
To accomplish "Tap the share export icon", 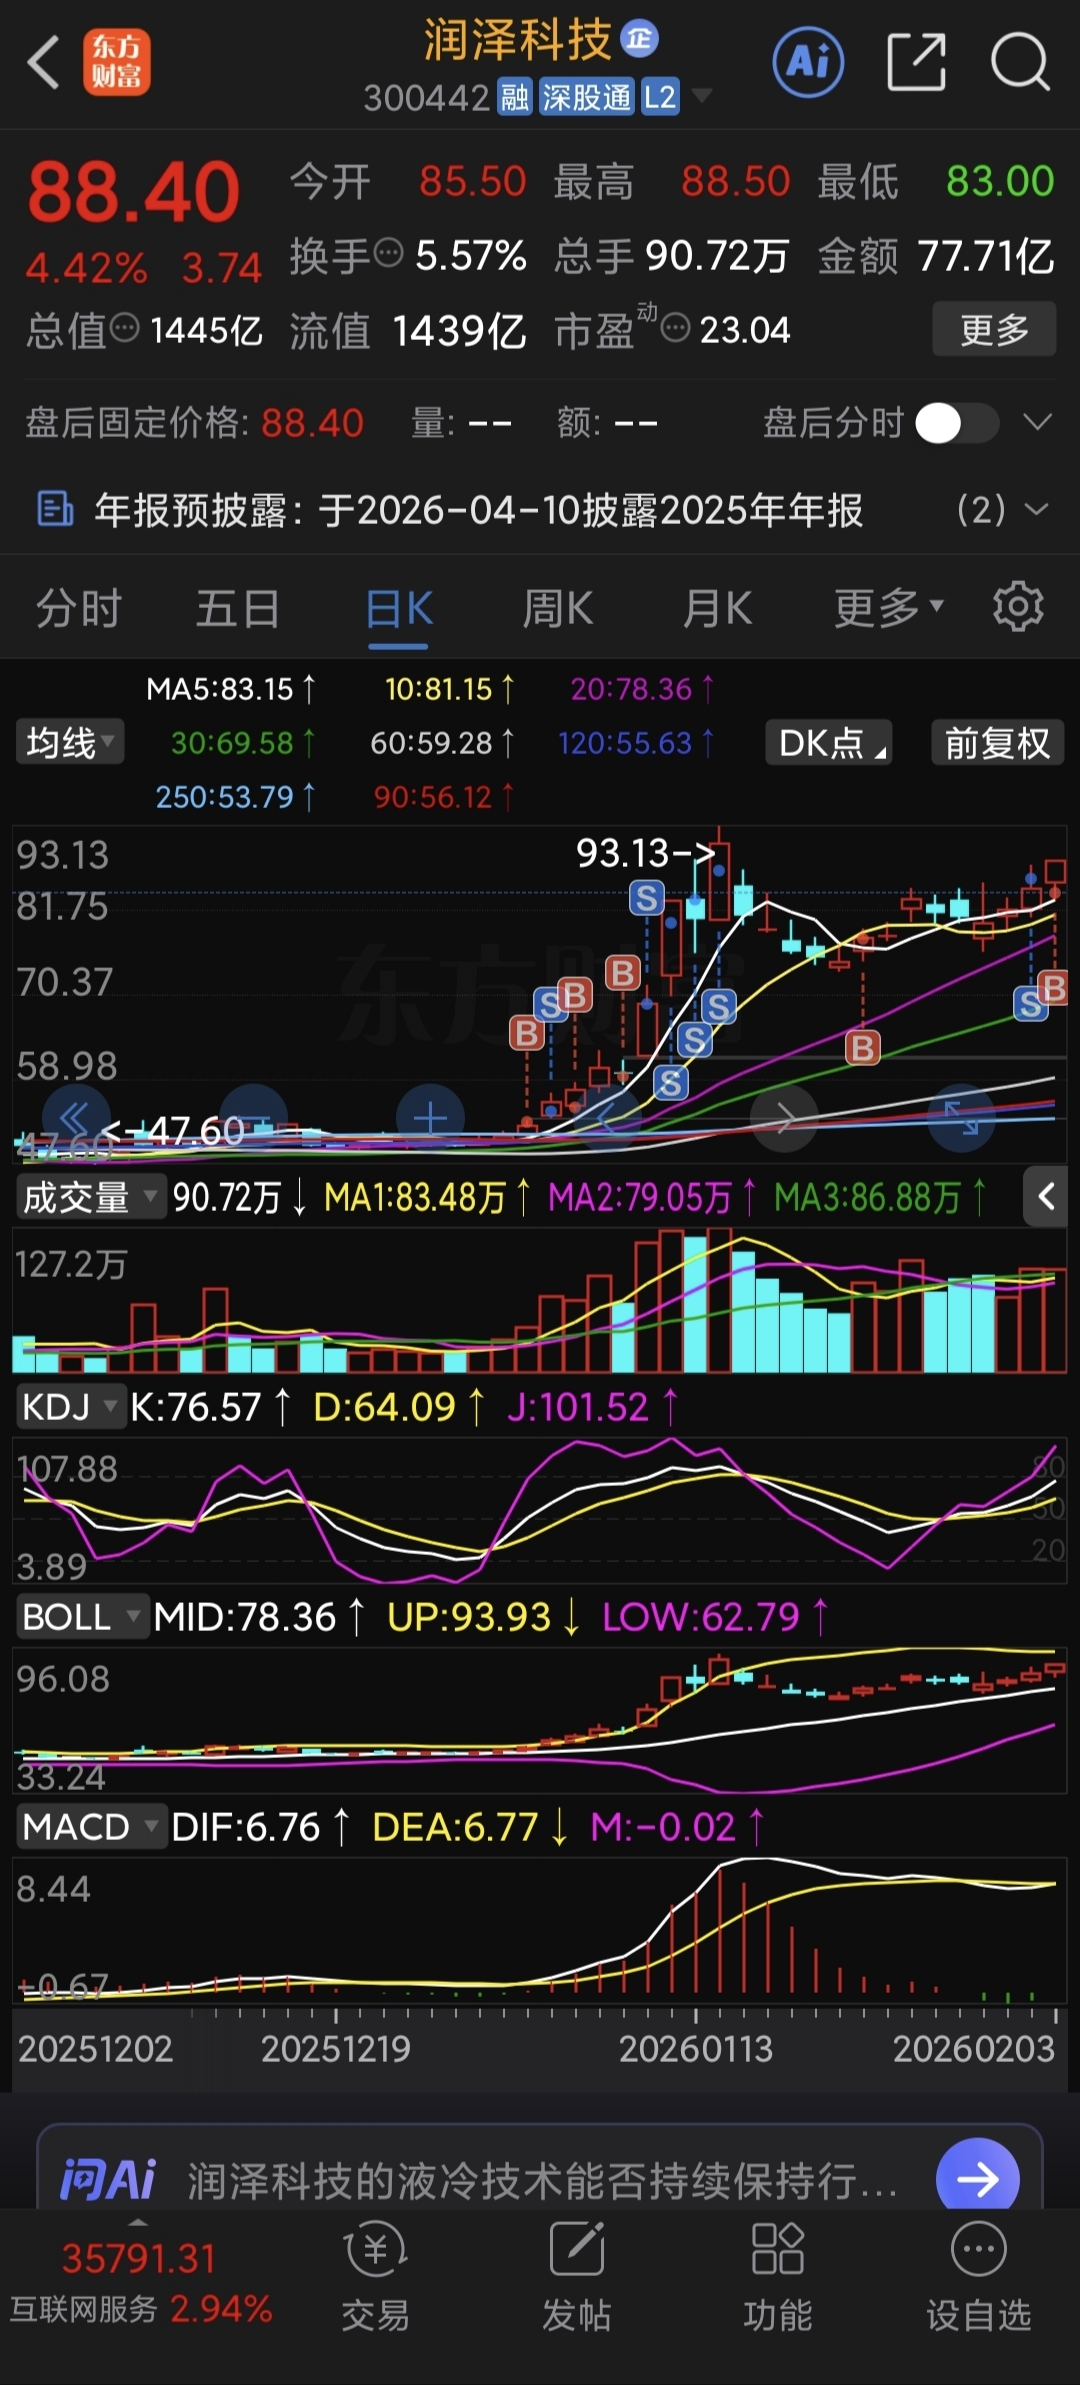I will point(916,62).
